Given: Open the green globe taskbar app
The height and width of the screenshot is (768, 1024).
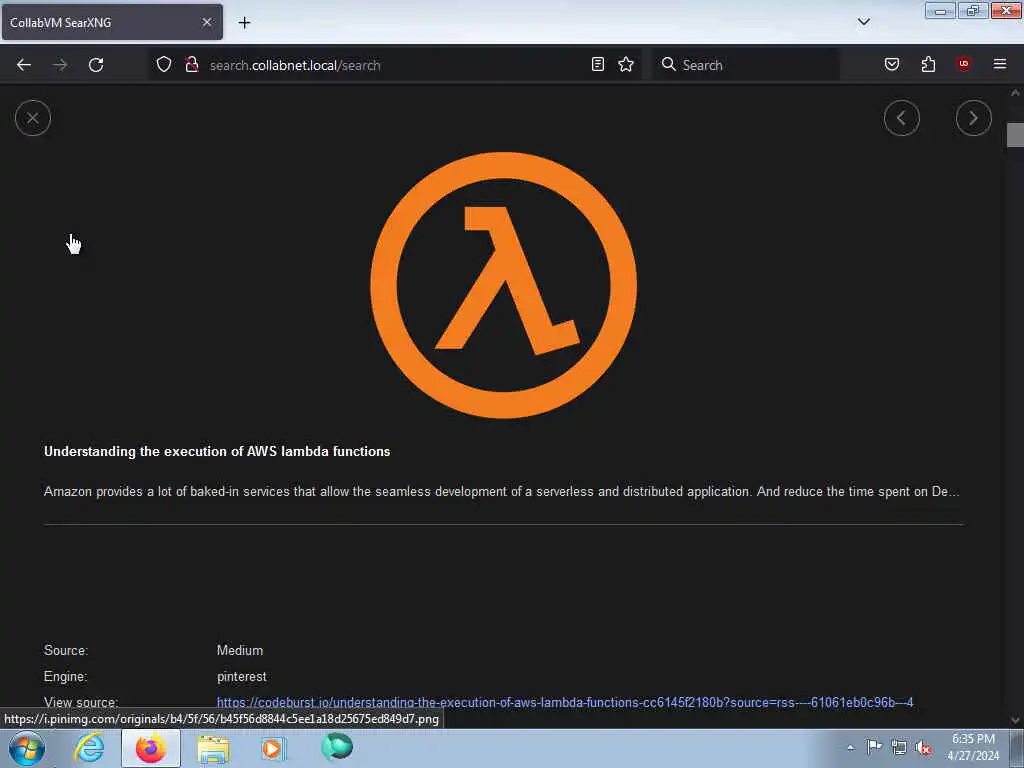Looking at the screenshot, I should pos(337,747).
